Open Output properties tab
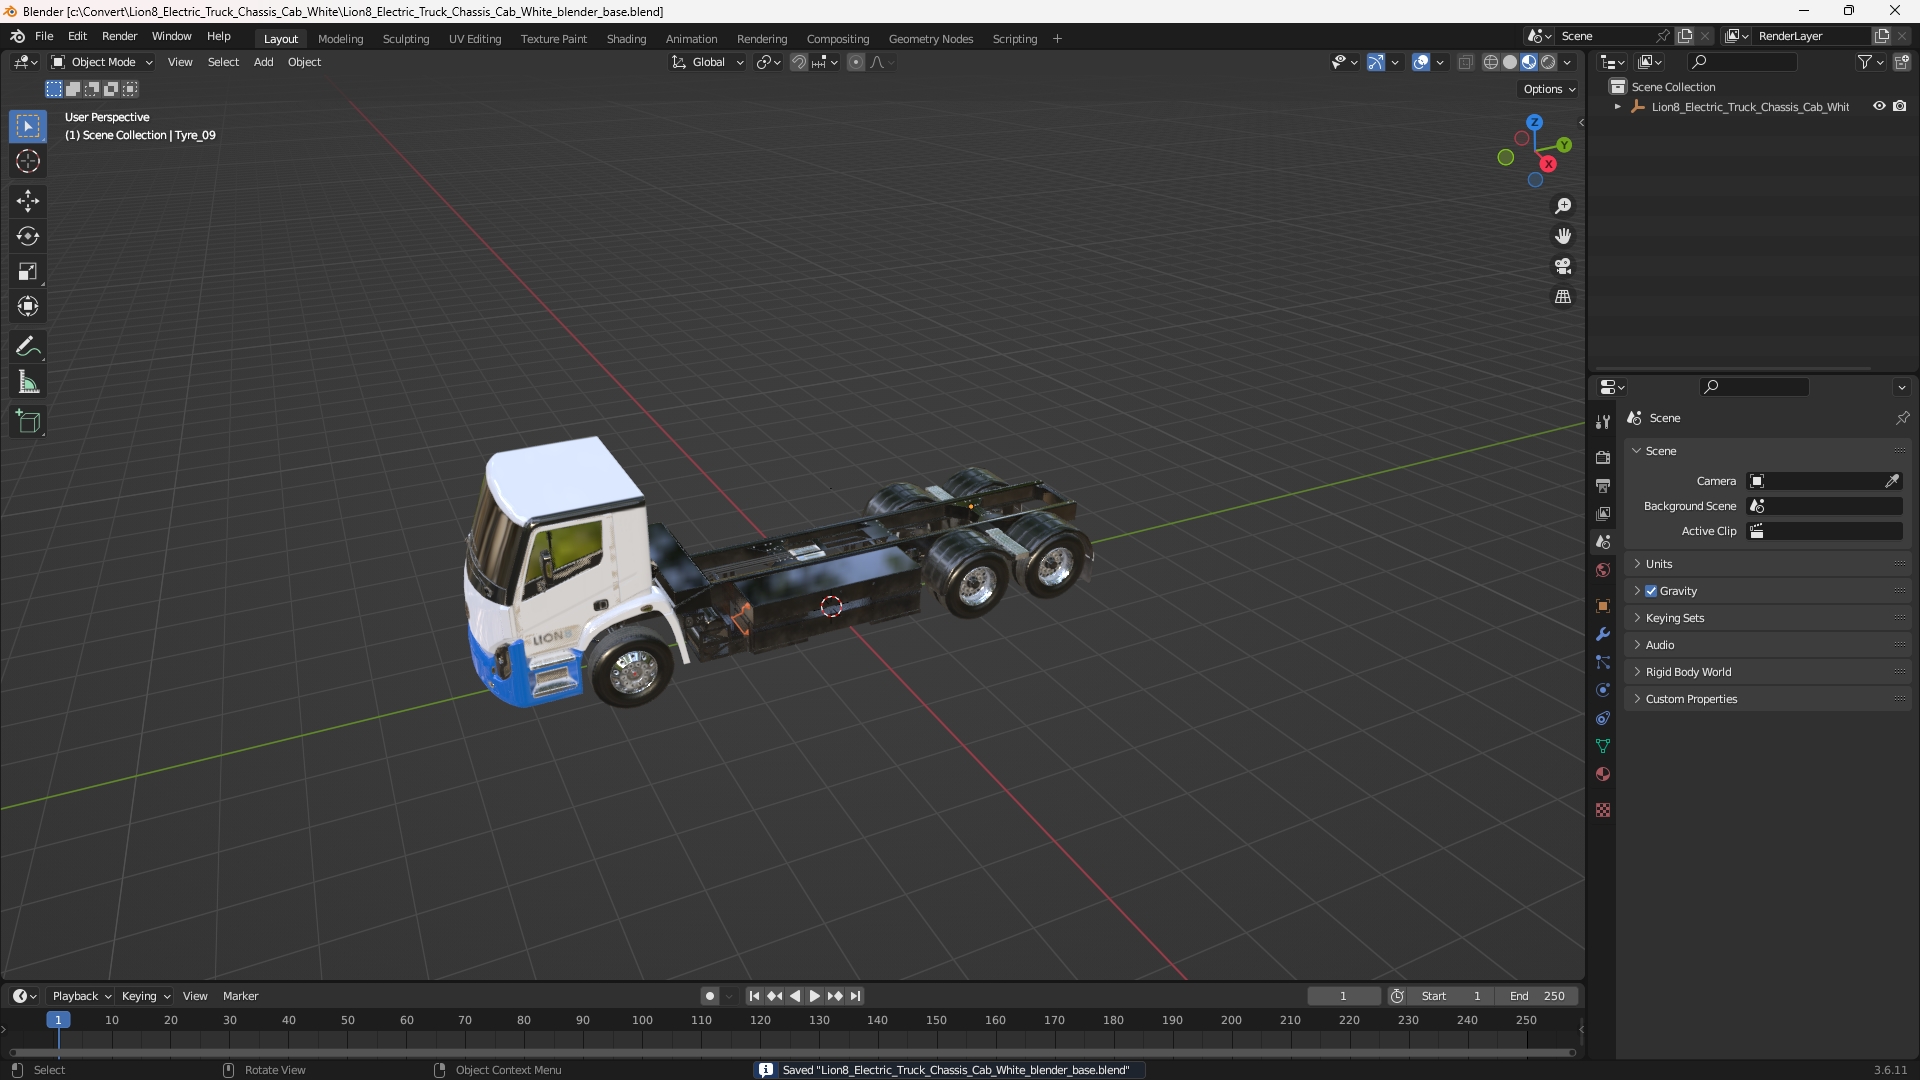The image size is (1920, 1080). [x=1603, y=485]
